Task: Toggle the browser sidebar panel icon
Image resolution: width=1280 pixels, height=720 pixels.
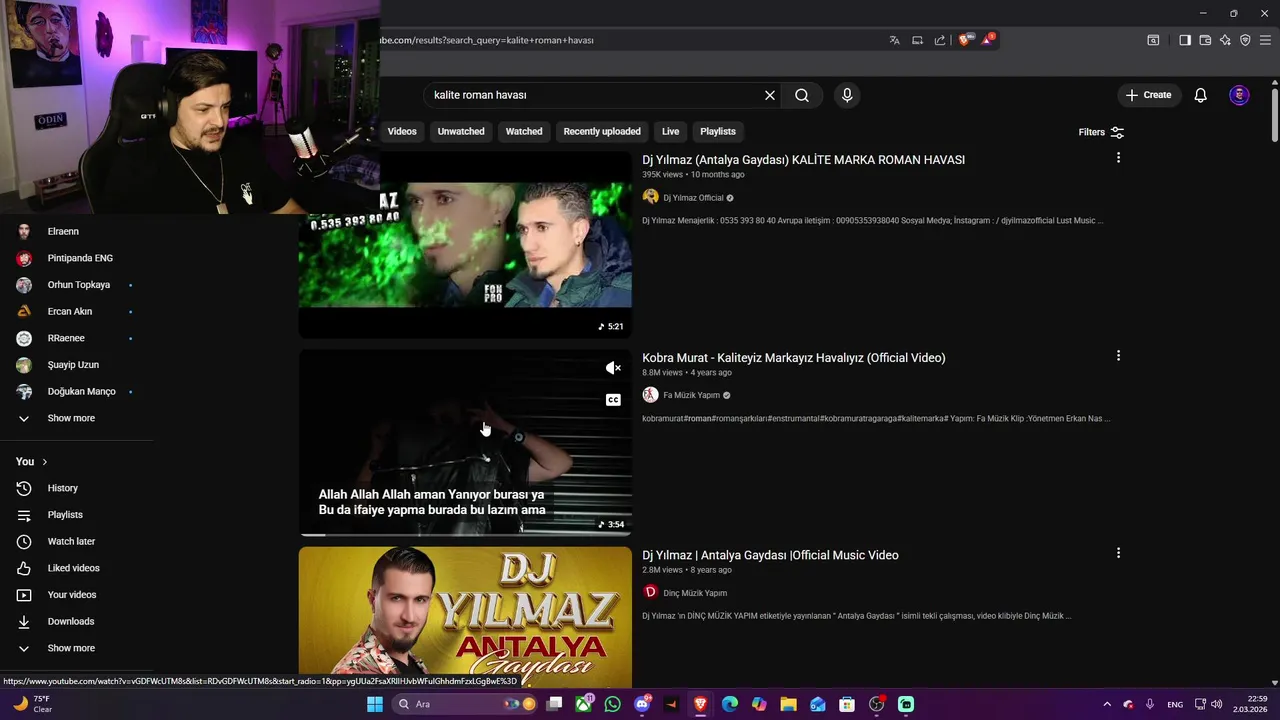Action: tap(1185, 40)
